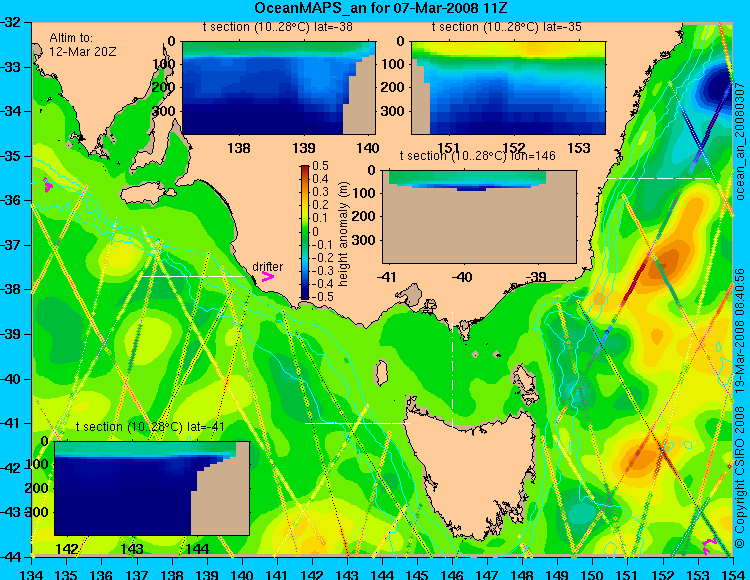
Task: Click the 'drifter' label on the map
Action: click(267, 267)
